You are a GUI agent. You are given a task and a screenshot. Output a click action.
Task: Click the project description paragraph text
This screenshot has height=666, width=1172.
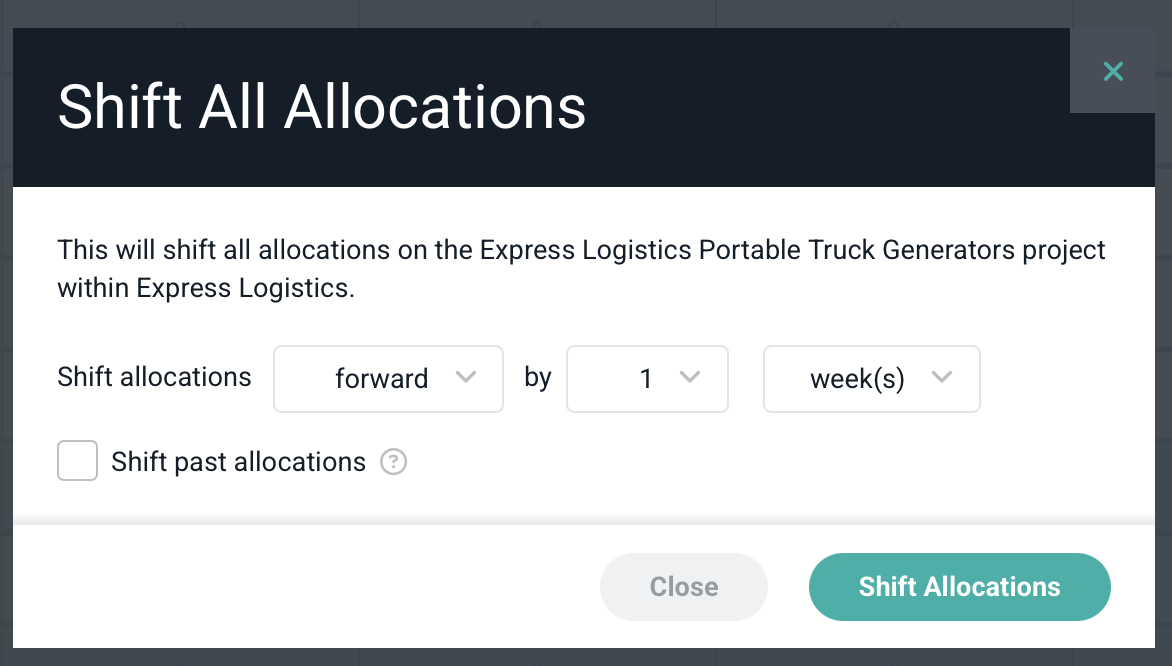[x=580, y=268]
